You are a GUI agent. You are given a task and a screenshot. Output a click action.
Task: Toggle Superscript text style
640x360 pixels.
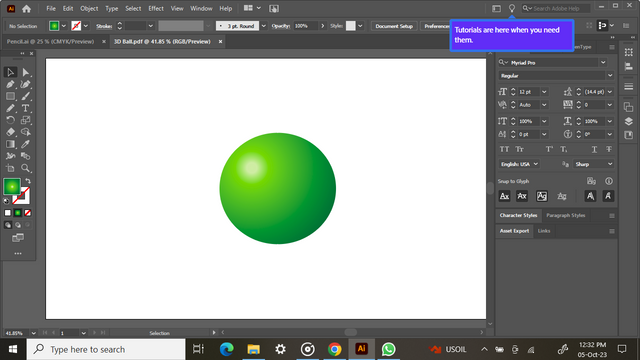(x=549, y=149)
